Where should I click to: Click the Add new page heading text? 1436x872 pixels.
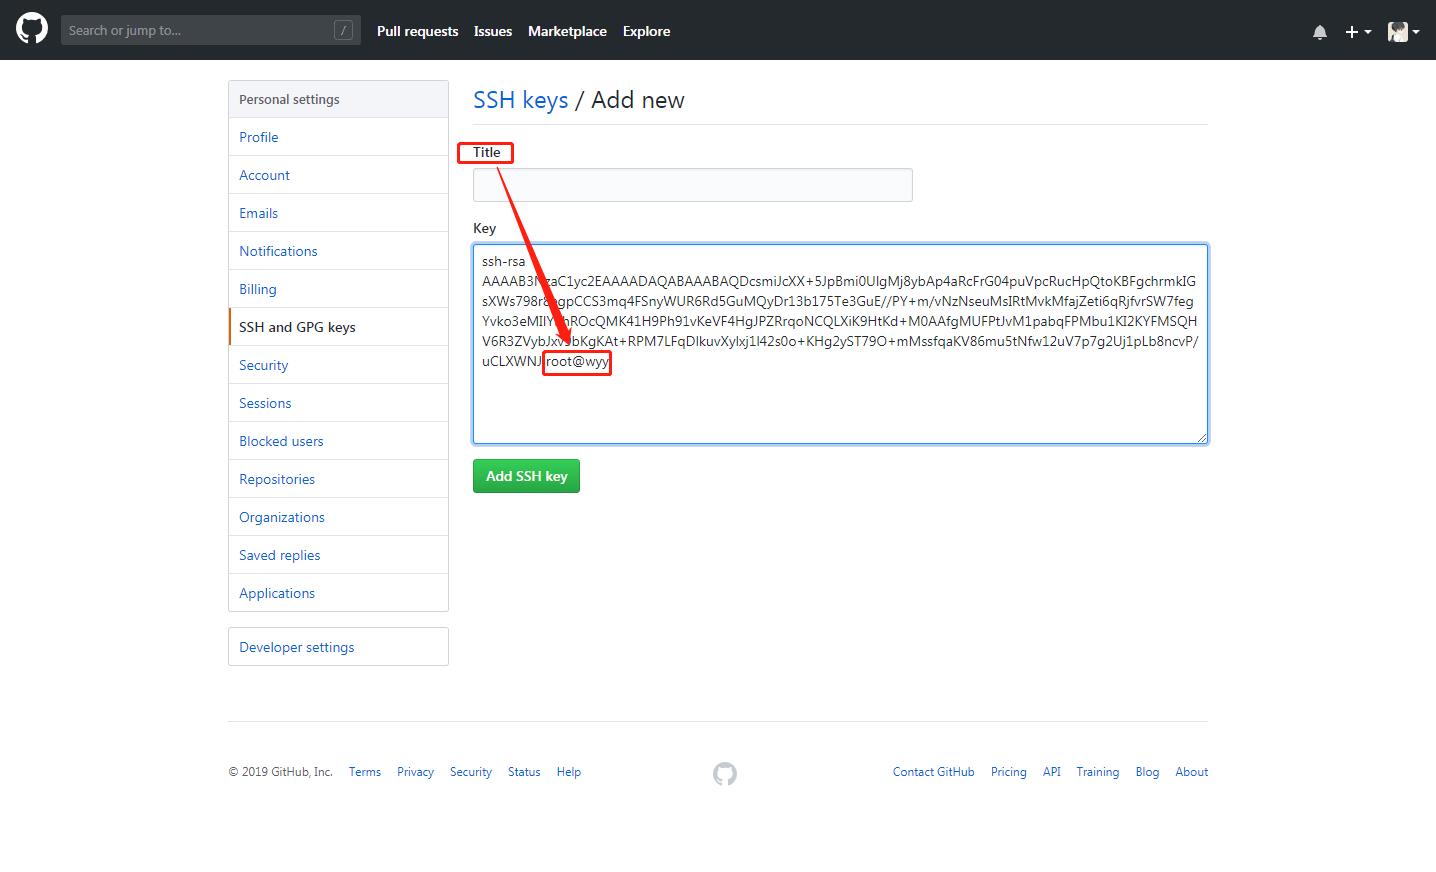(x=638, y=100)
